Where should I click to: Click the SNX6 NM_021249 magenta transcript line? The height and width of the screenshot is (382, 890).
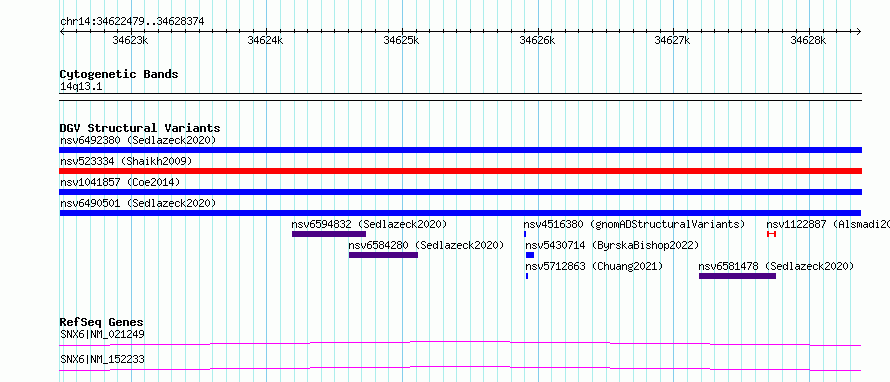coord(460,343)
